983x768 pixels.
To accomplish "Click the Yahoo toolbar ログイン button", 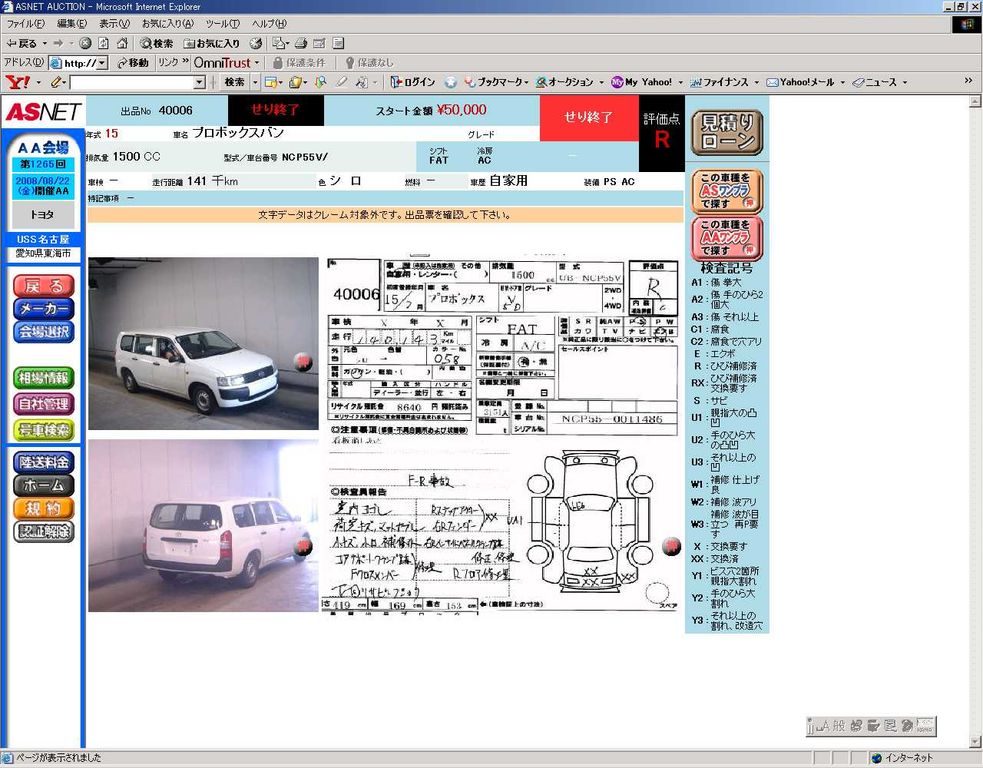I will [413, 82].
